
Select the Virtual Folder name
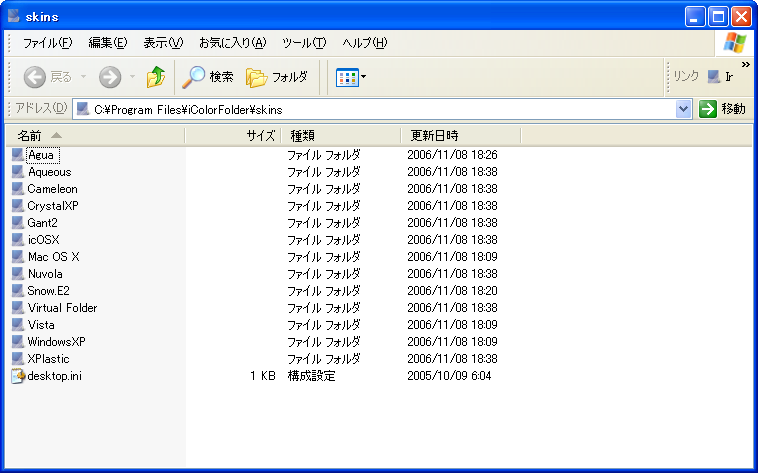pyautogui.click(x=62, y=308)
